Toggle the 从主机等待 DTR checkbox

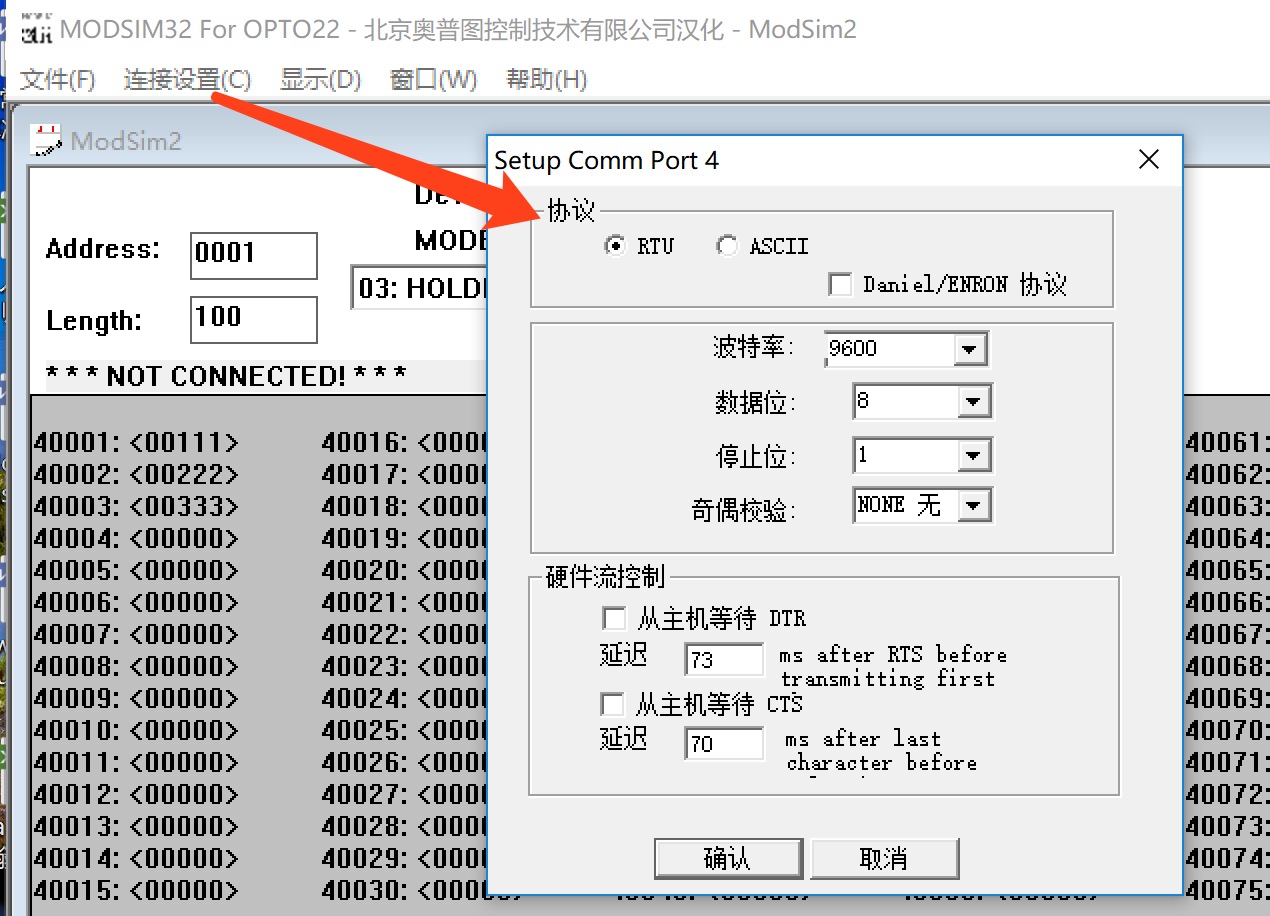[x=613, y=618]
